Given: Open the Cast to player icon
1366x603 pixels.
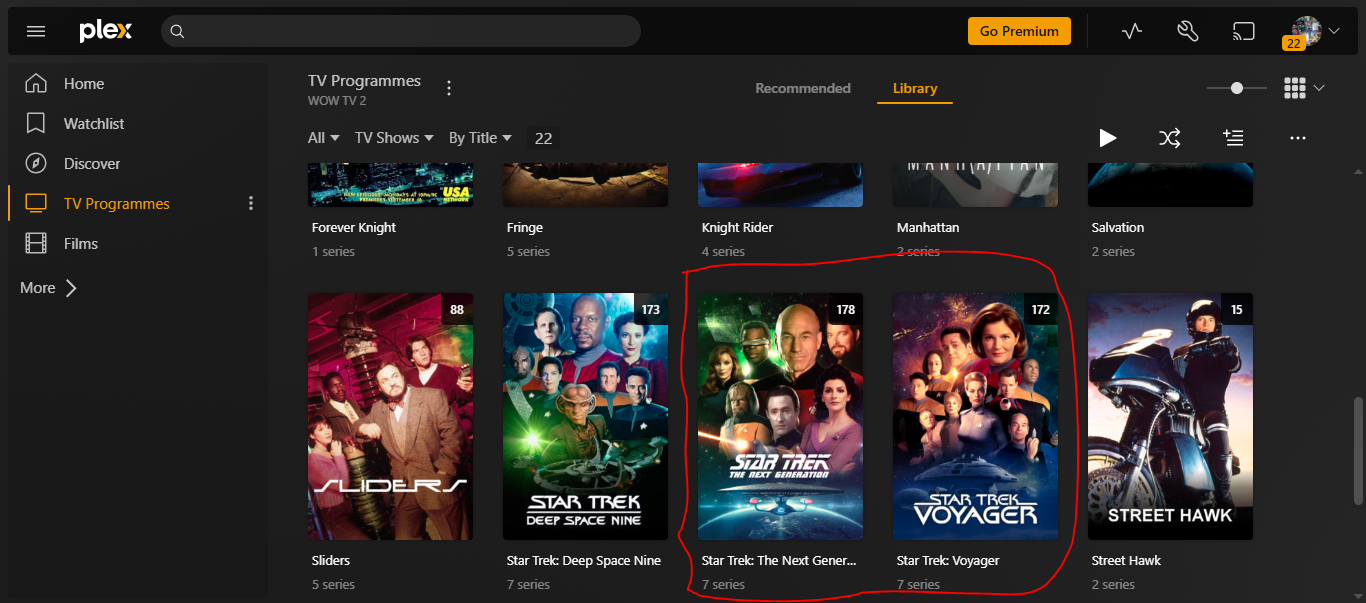Looking at the screenshot, I should pos(1244,31).
